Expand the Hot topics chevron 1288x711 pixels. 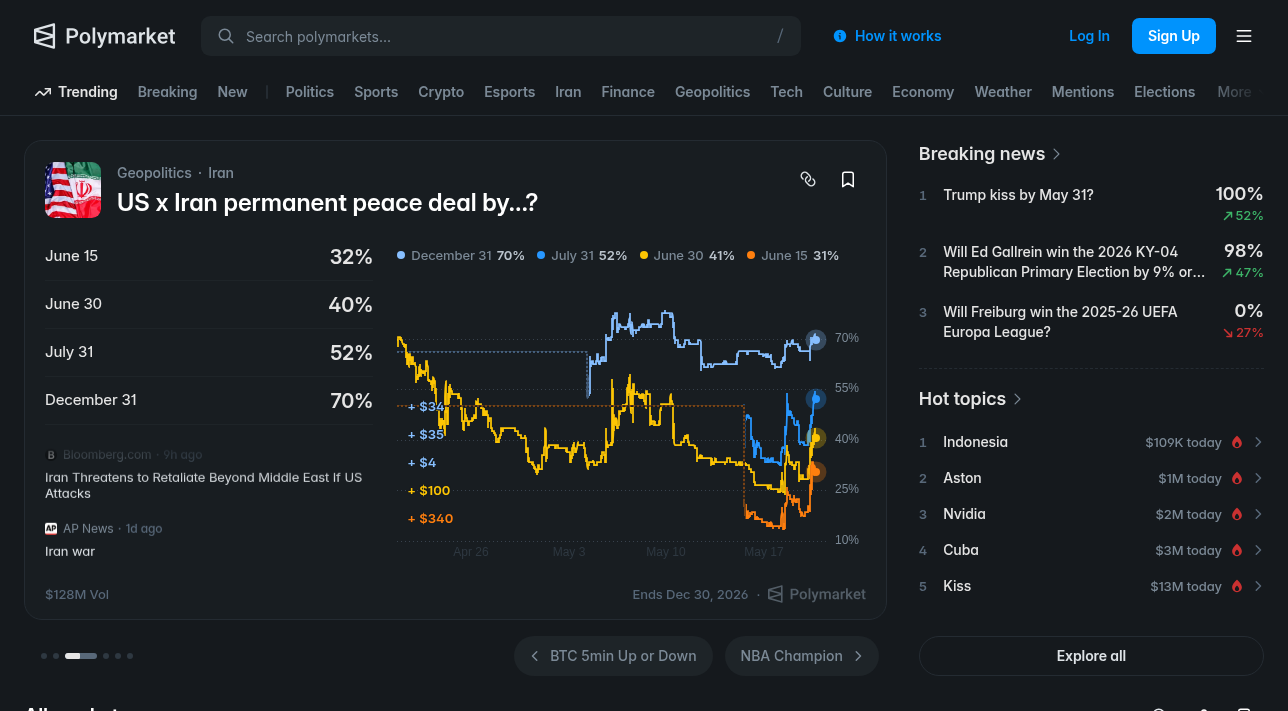(1017, 399)
